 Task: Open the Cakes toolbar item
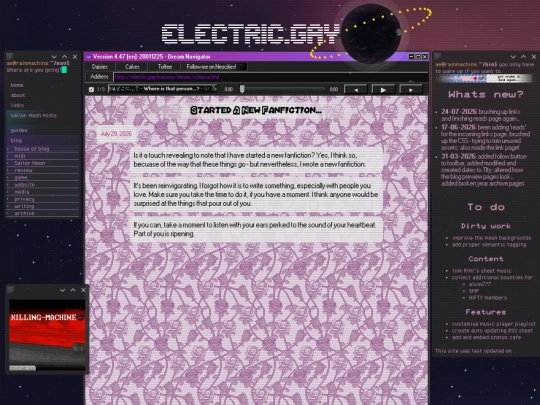132,67
